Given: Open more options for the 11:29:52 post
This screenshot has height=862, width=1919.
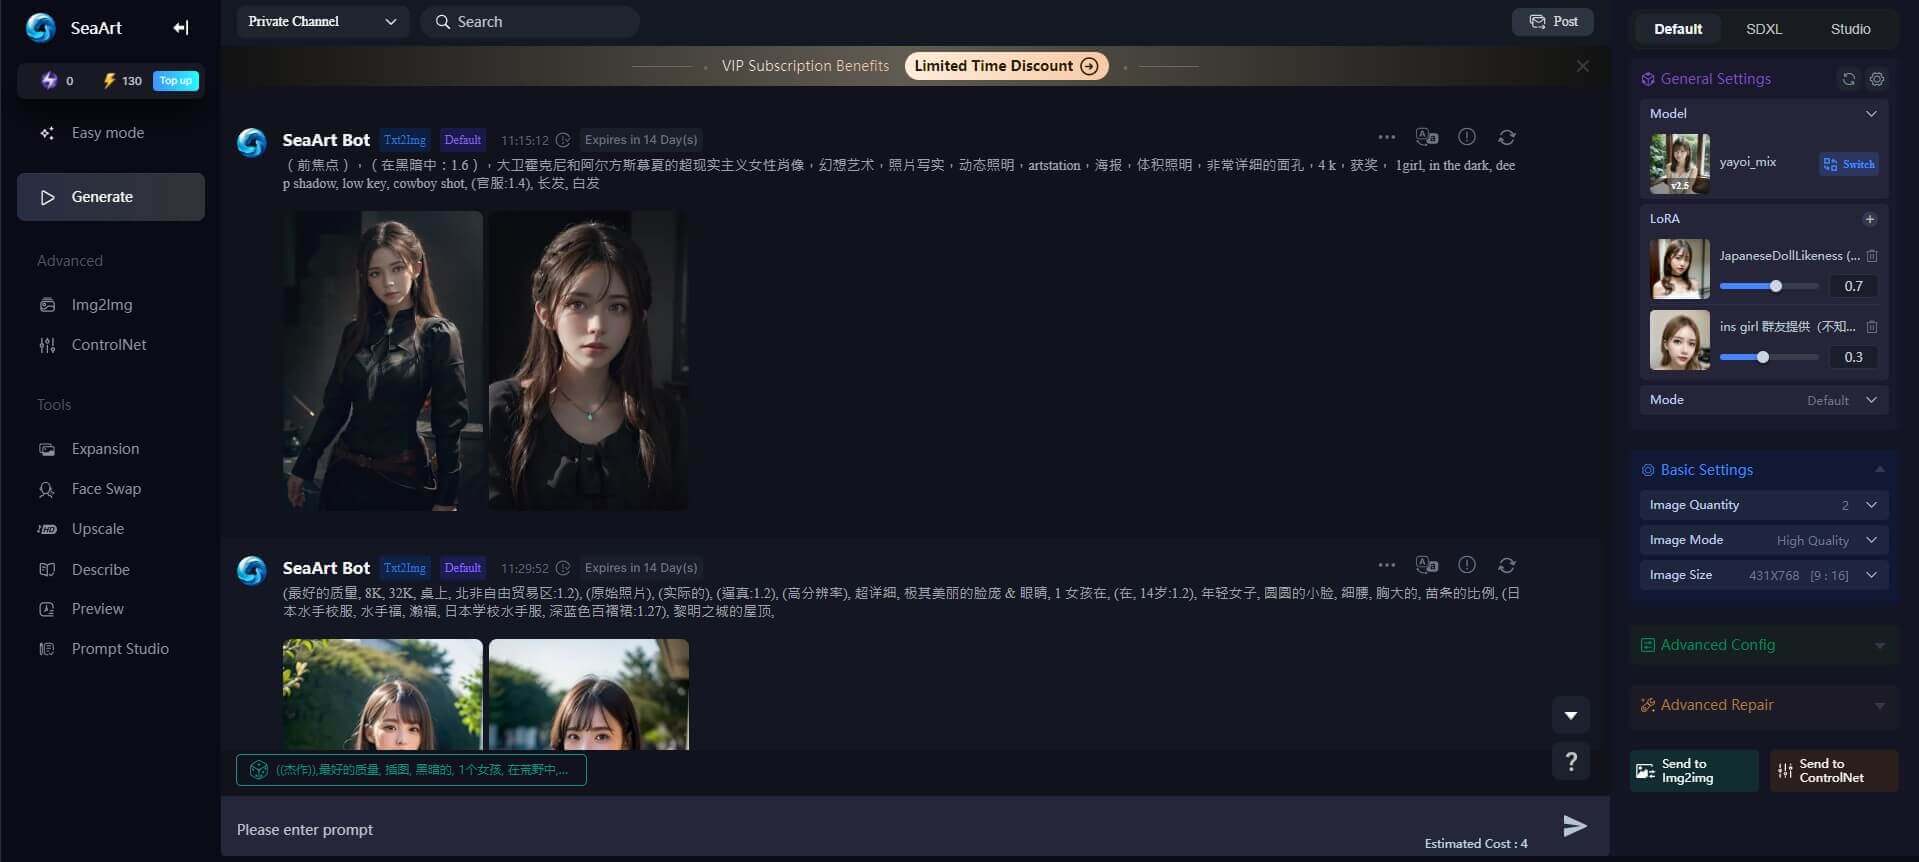Looking at the screenshot, I should [x=1386, y=565].
